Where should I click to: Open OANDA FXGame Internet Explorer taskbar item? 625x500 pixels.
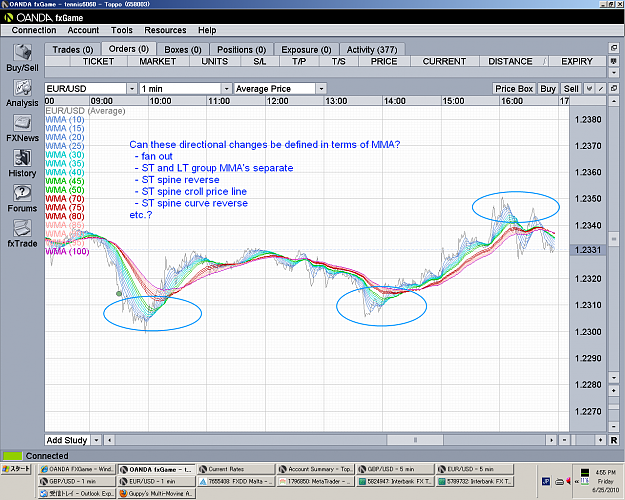77,469
